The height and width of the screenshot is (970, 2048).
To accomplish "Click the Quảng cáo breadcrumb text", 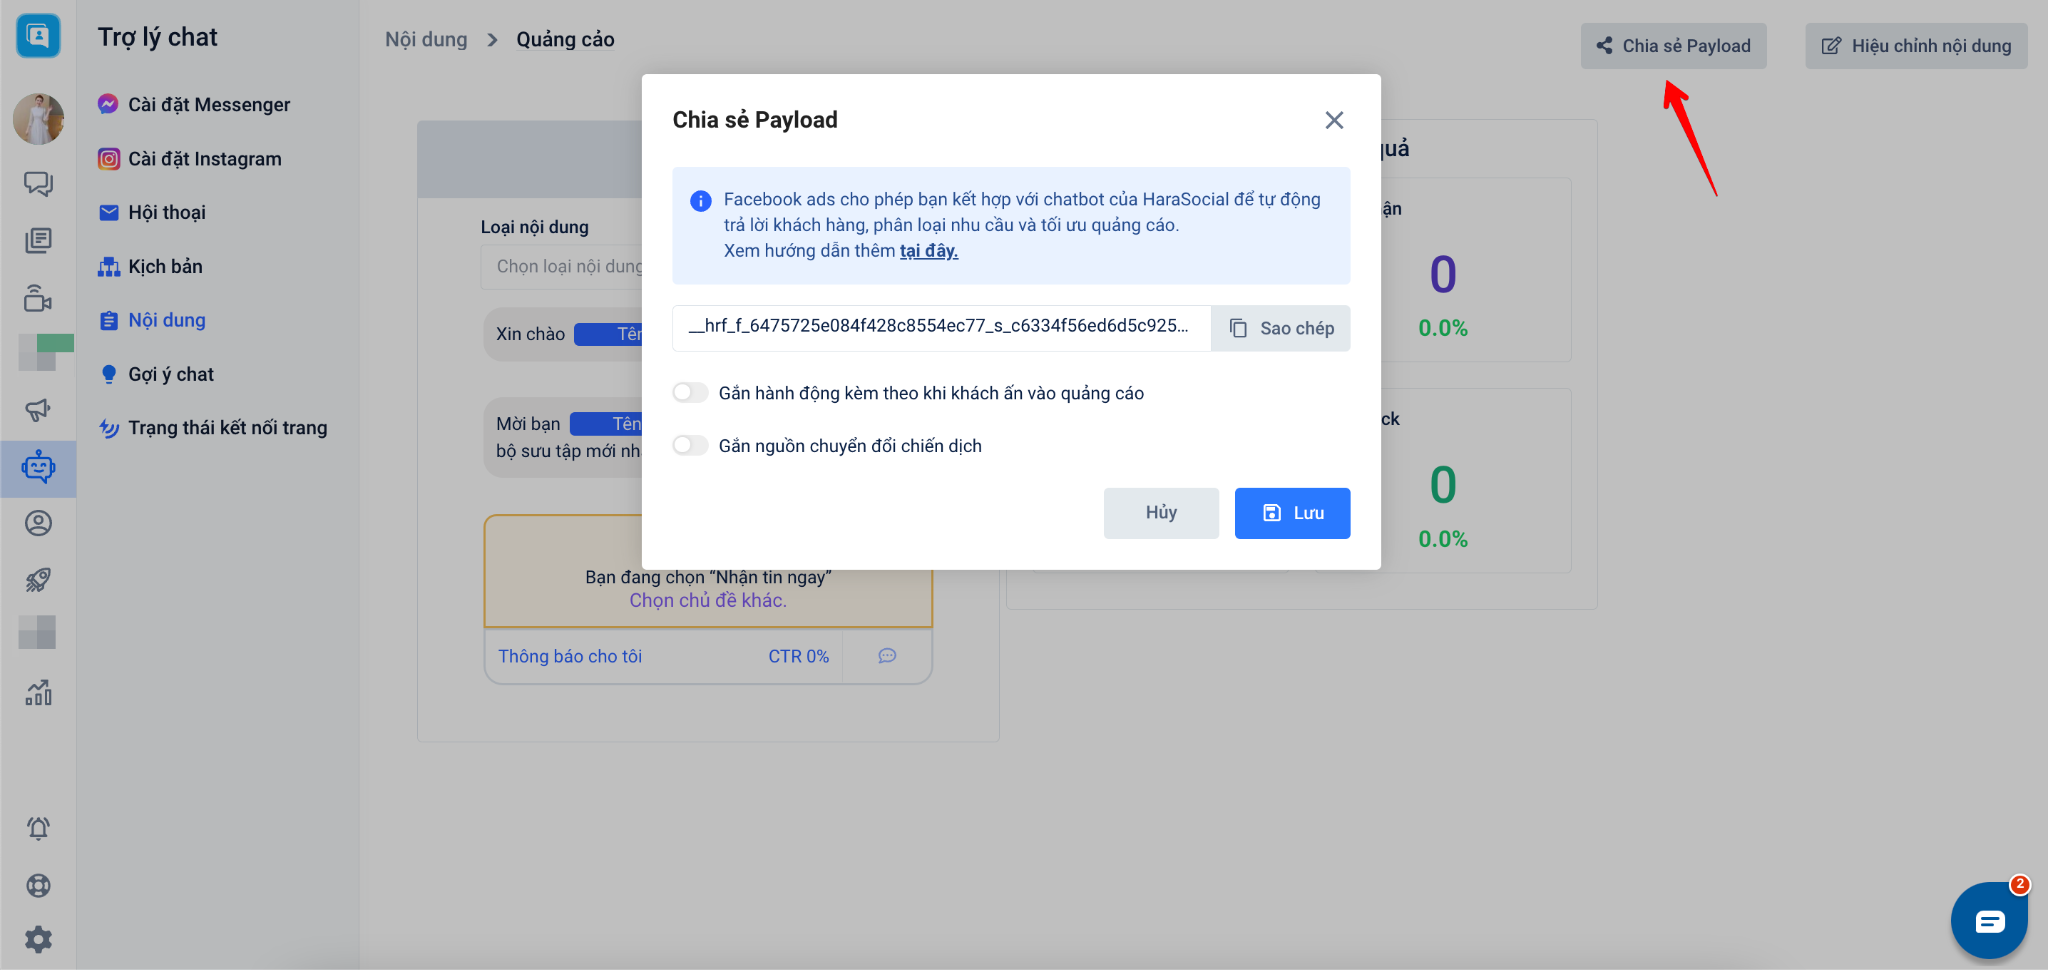I will coord(565,39).
